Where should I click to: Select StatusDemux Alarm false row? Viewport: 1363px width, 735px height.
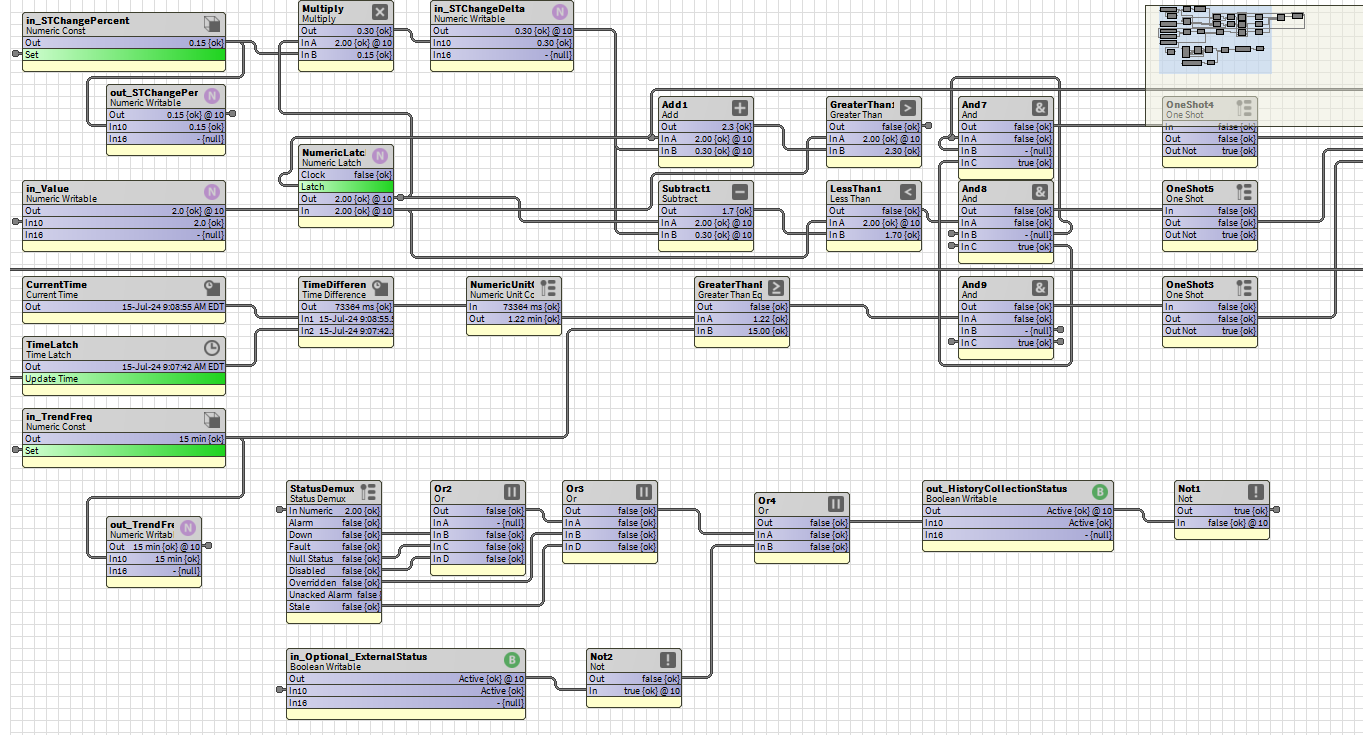(x=334, y=523)
